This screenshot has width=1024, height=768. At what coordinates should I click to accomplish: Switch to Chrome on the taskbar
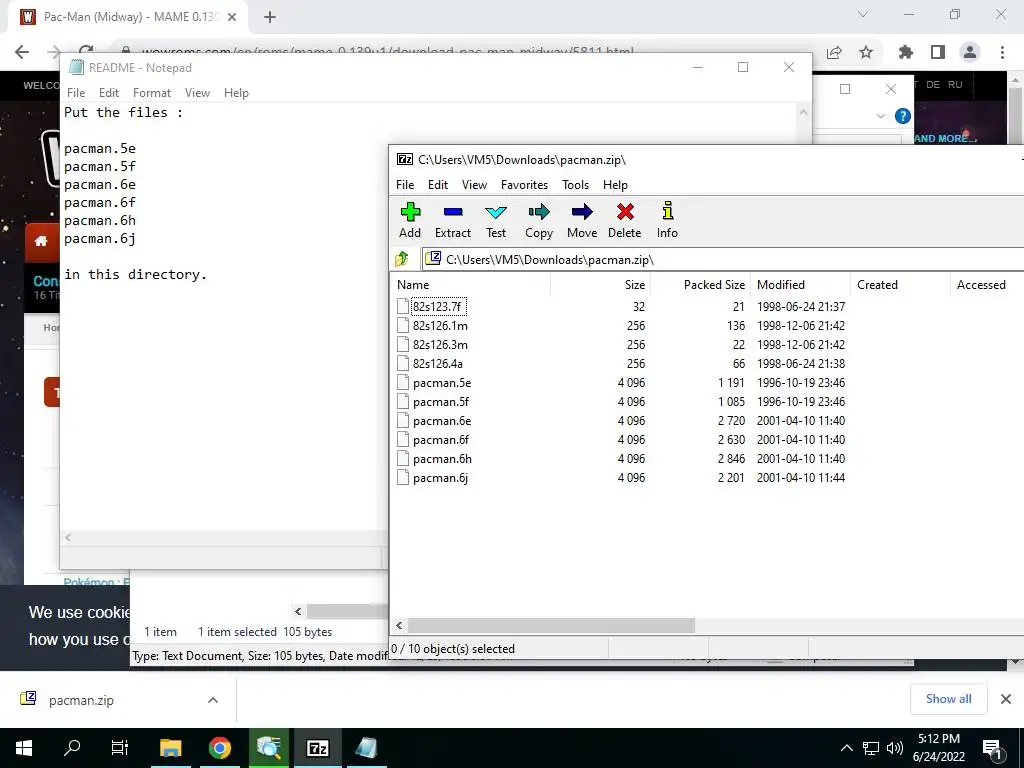click(220, 748)
